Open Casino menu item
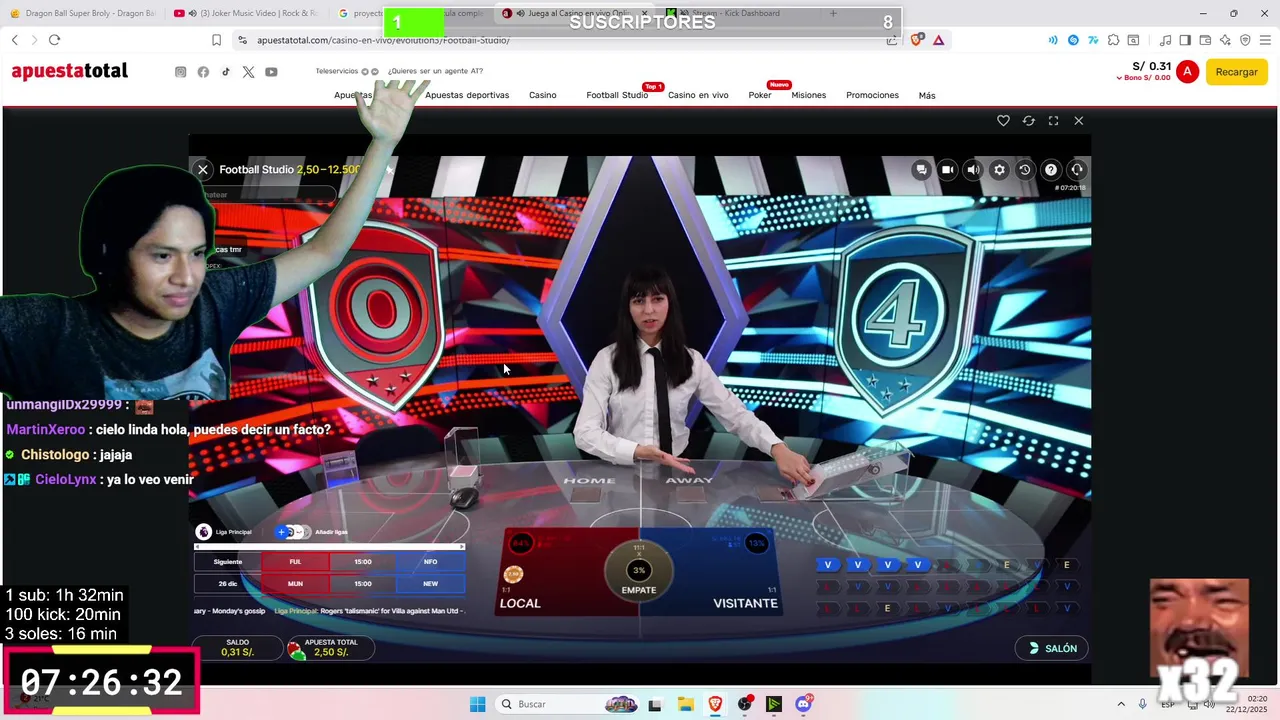1280x720 pixels. (543, 95)
